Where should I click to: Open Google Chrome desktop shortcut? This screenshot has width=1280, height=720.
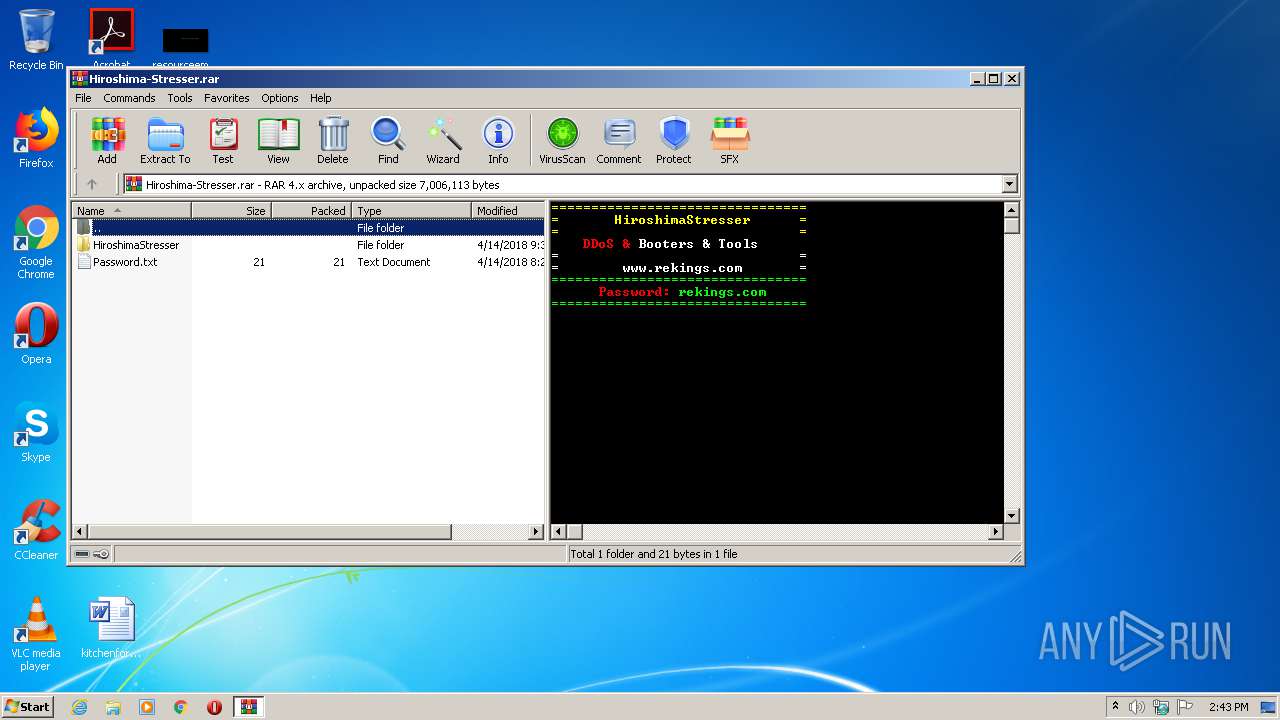[36, 242]
